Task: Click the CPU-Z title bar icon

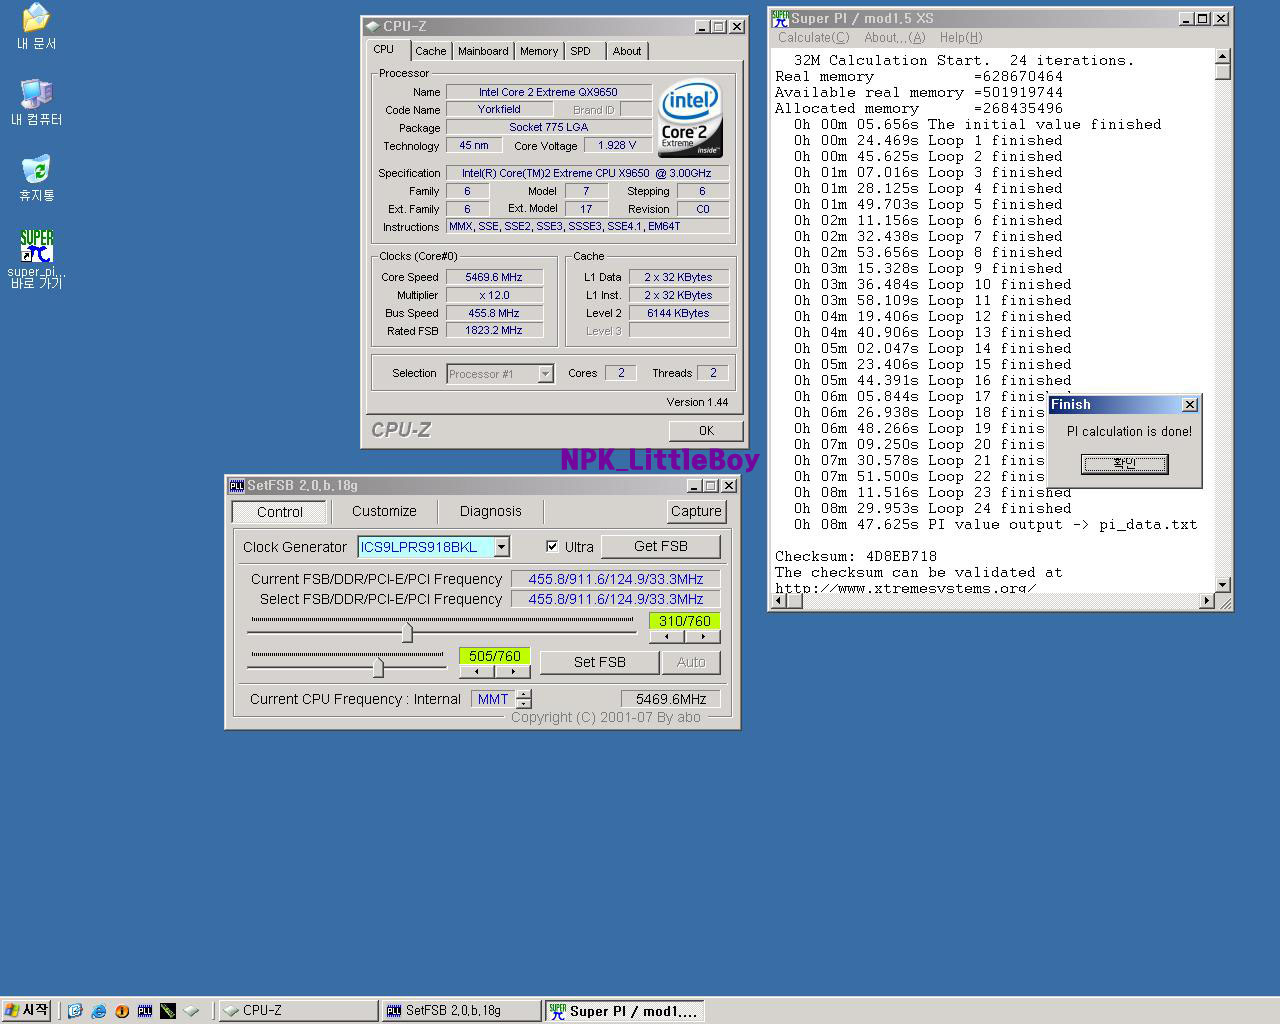Action: pos(373,26)
